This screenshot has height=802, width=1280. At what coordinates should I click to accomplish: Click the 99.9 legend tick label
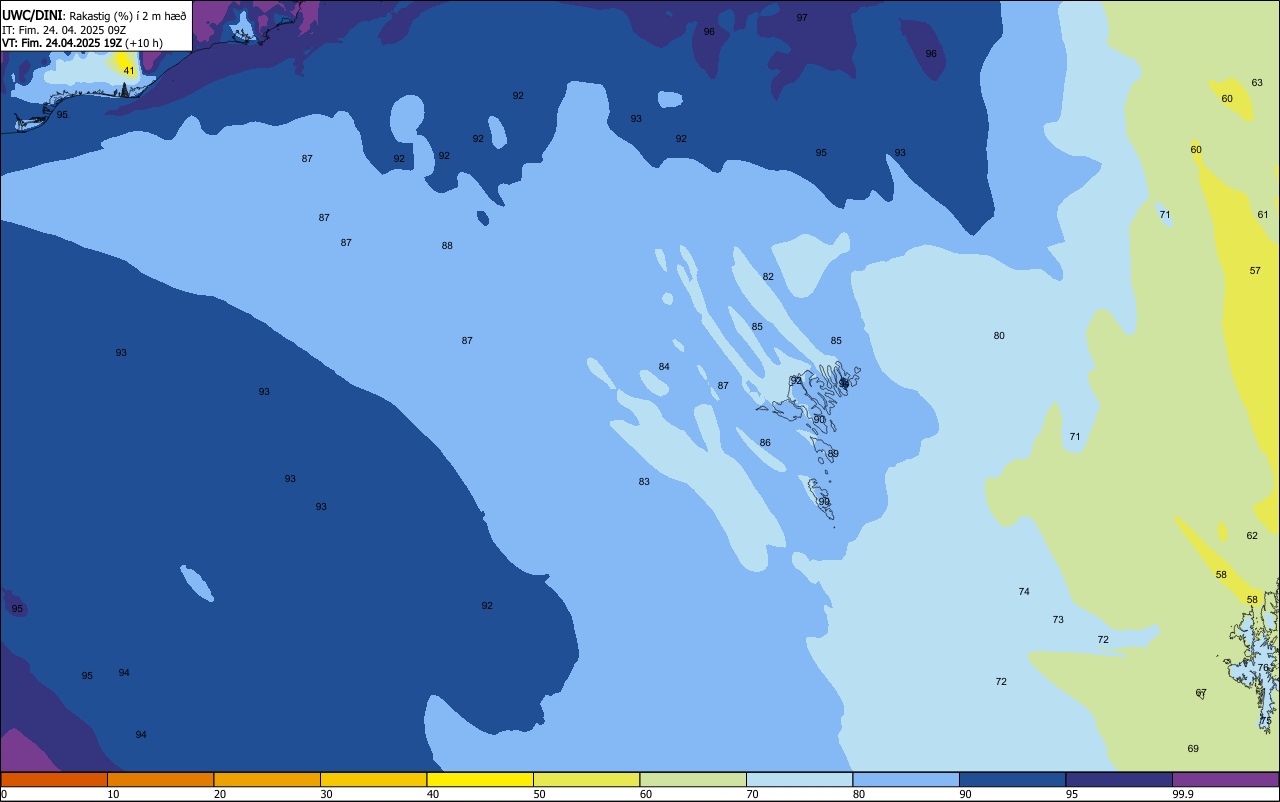1183,794
